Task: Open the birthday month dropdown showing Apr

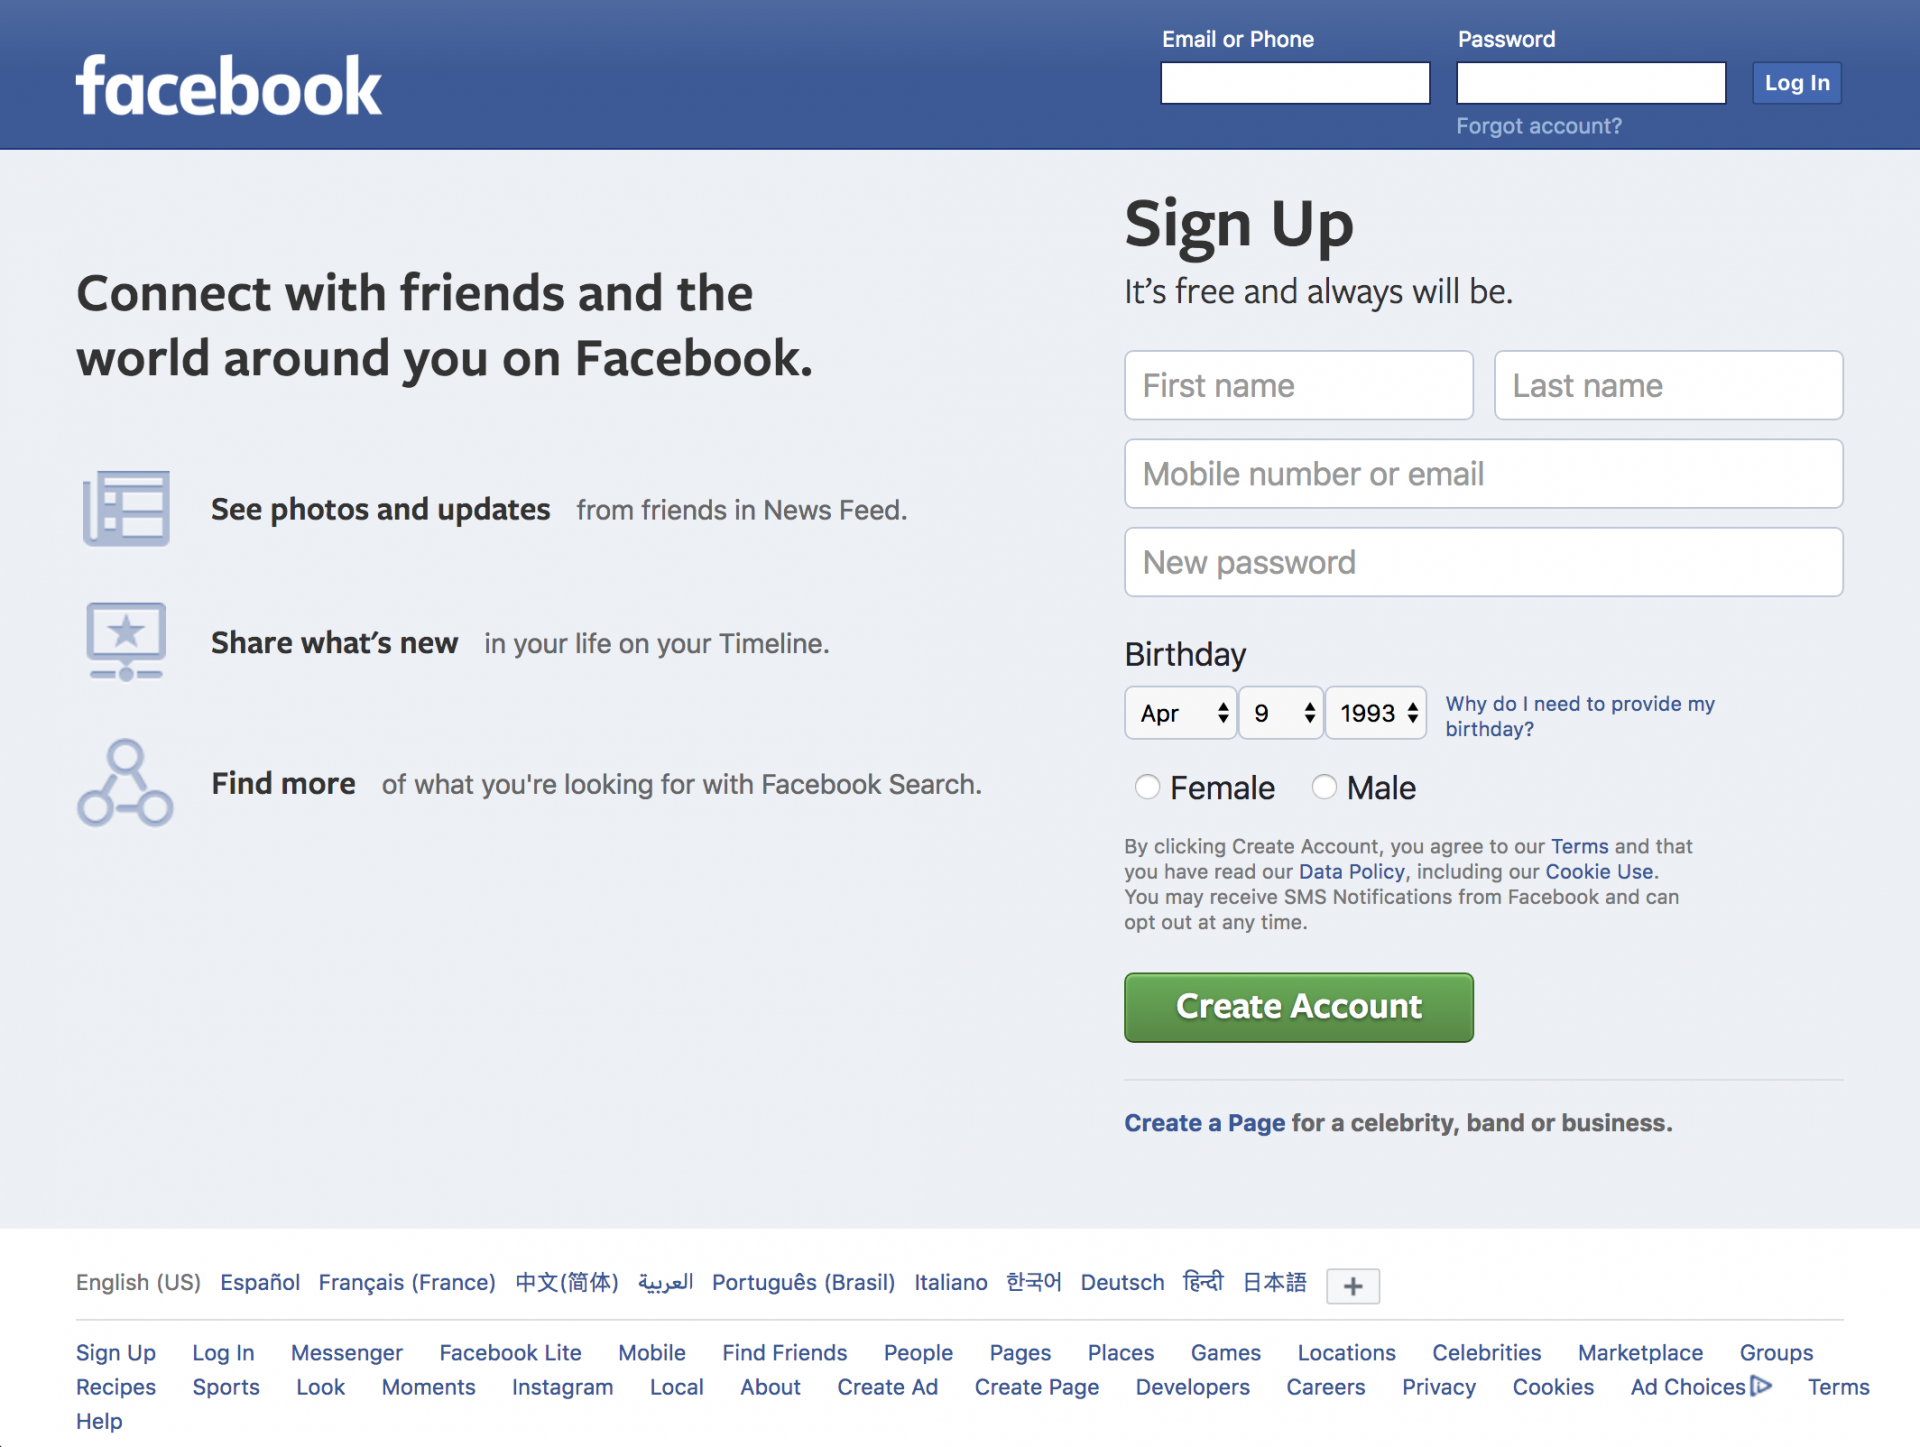Action: coord(1180,713)
